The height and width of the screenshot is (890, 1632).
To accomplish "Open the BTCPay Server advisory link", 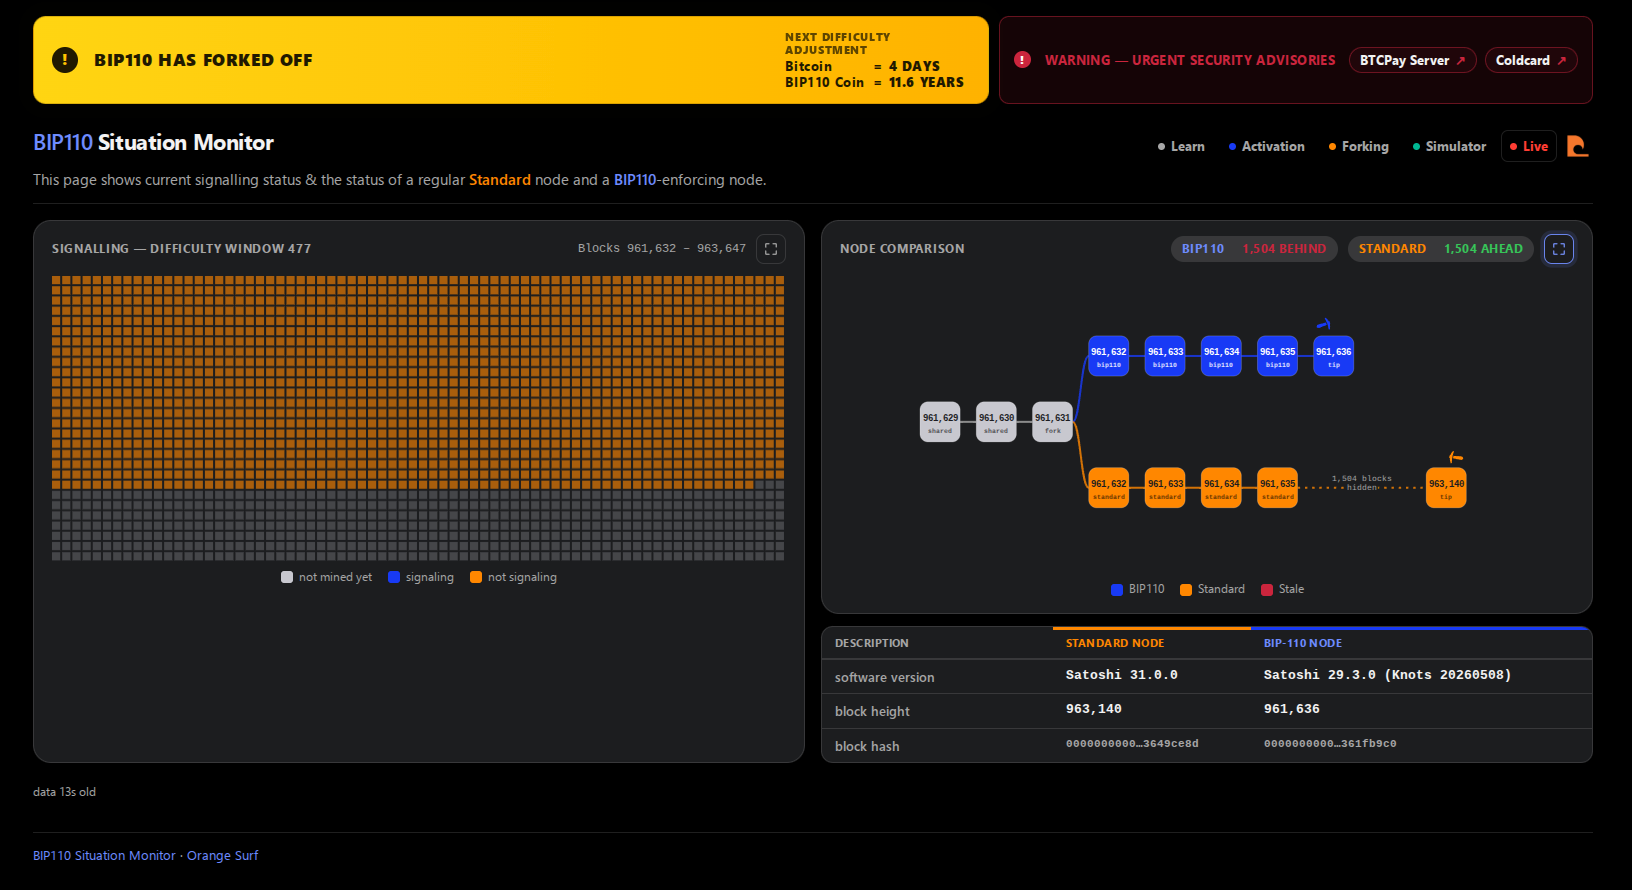I will coord(1412,60).
